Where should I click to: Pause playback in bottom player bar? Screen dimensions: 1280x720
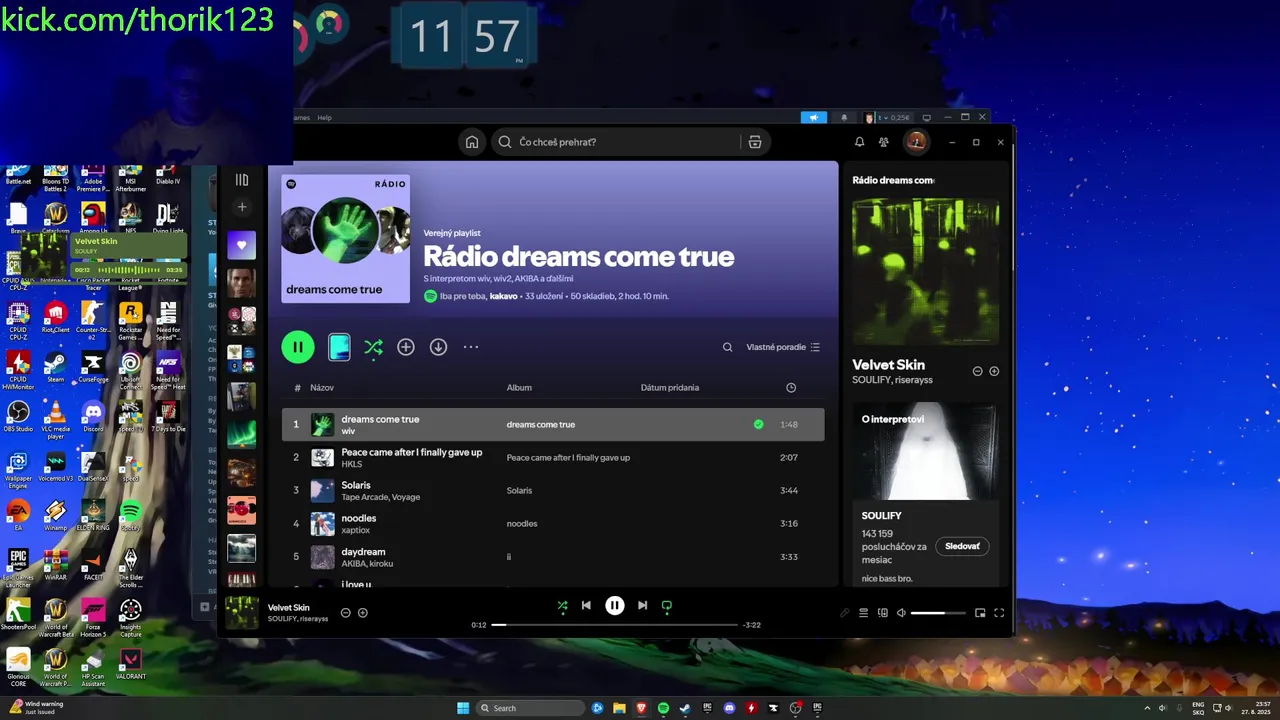[615, 605]
